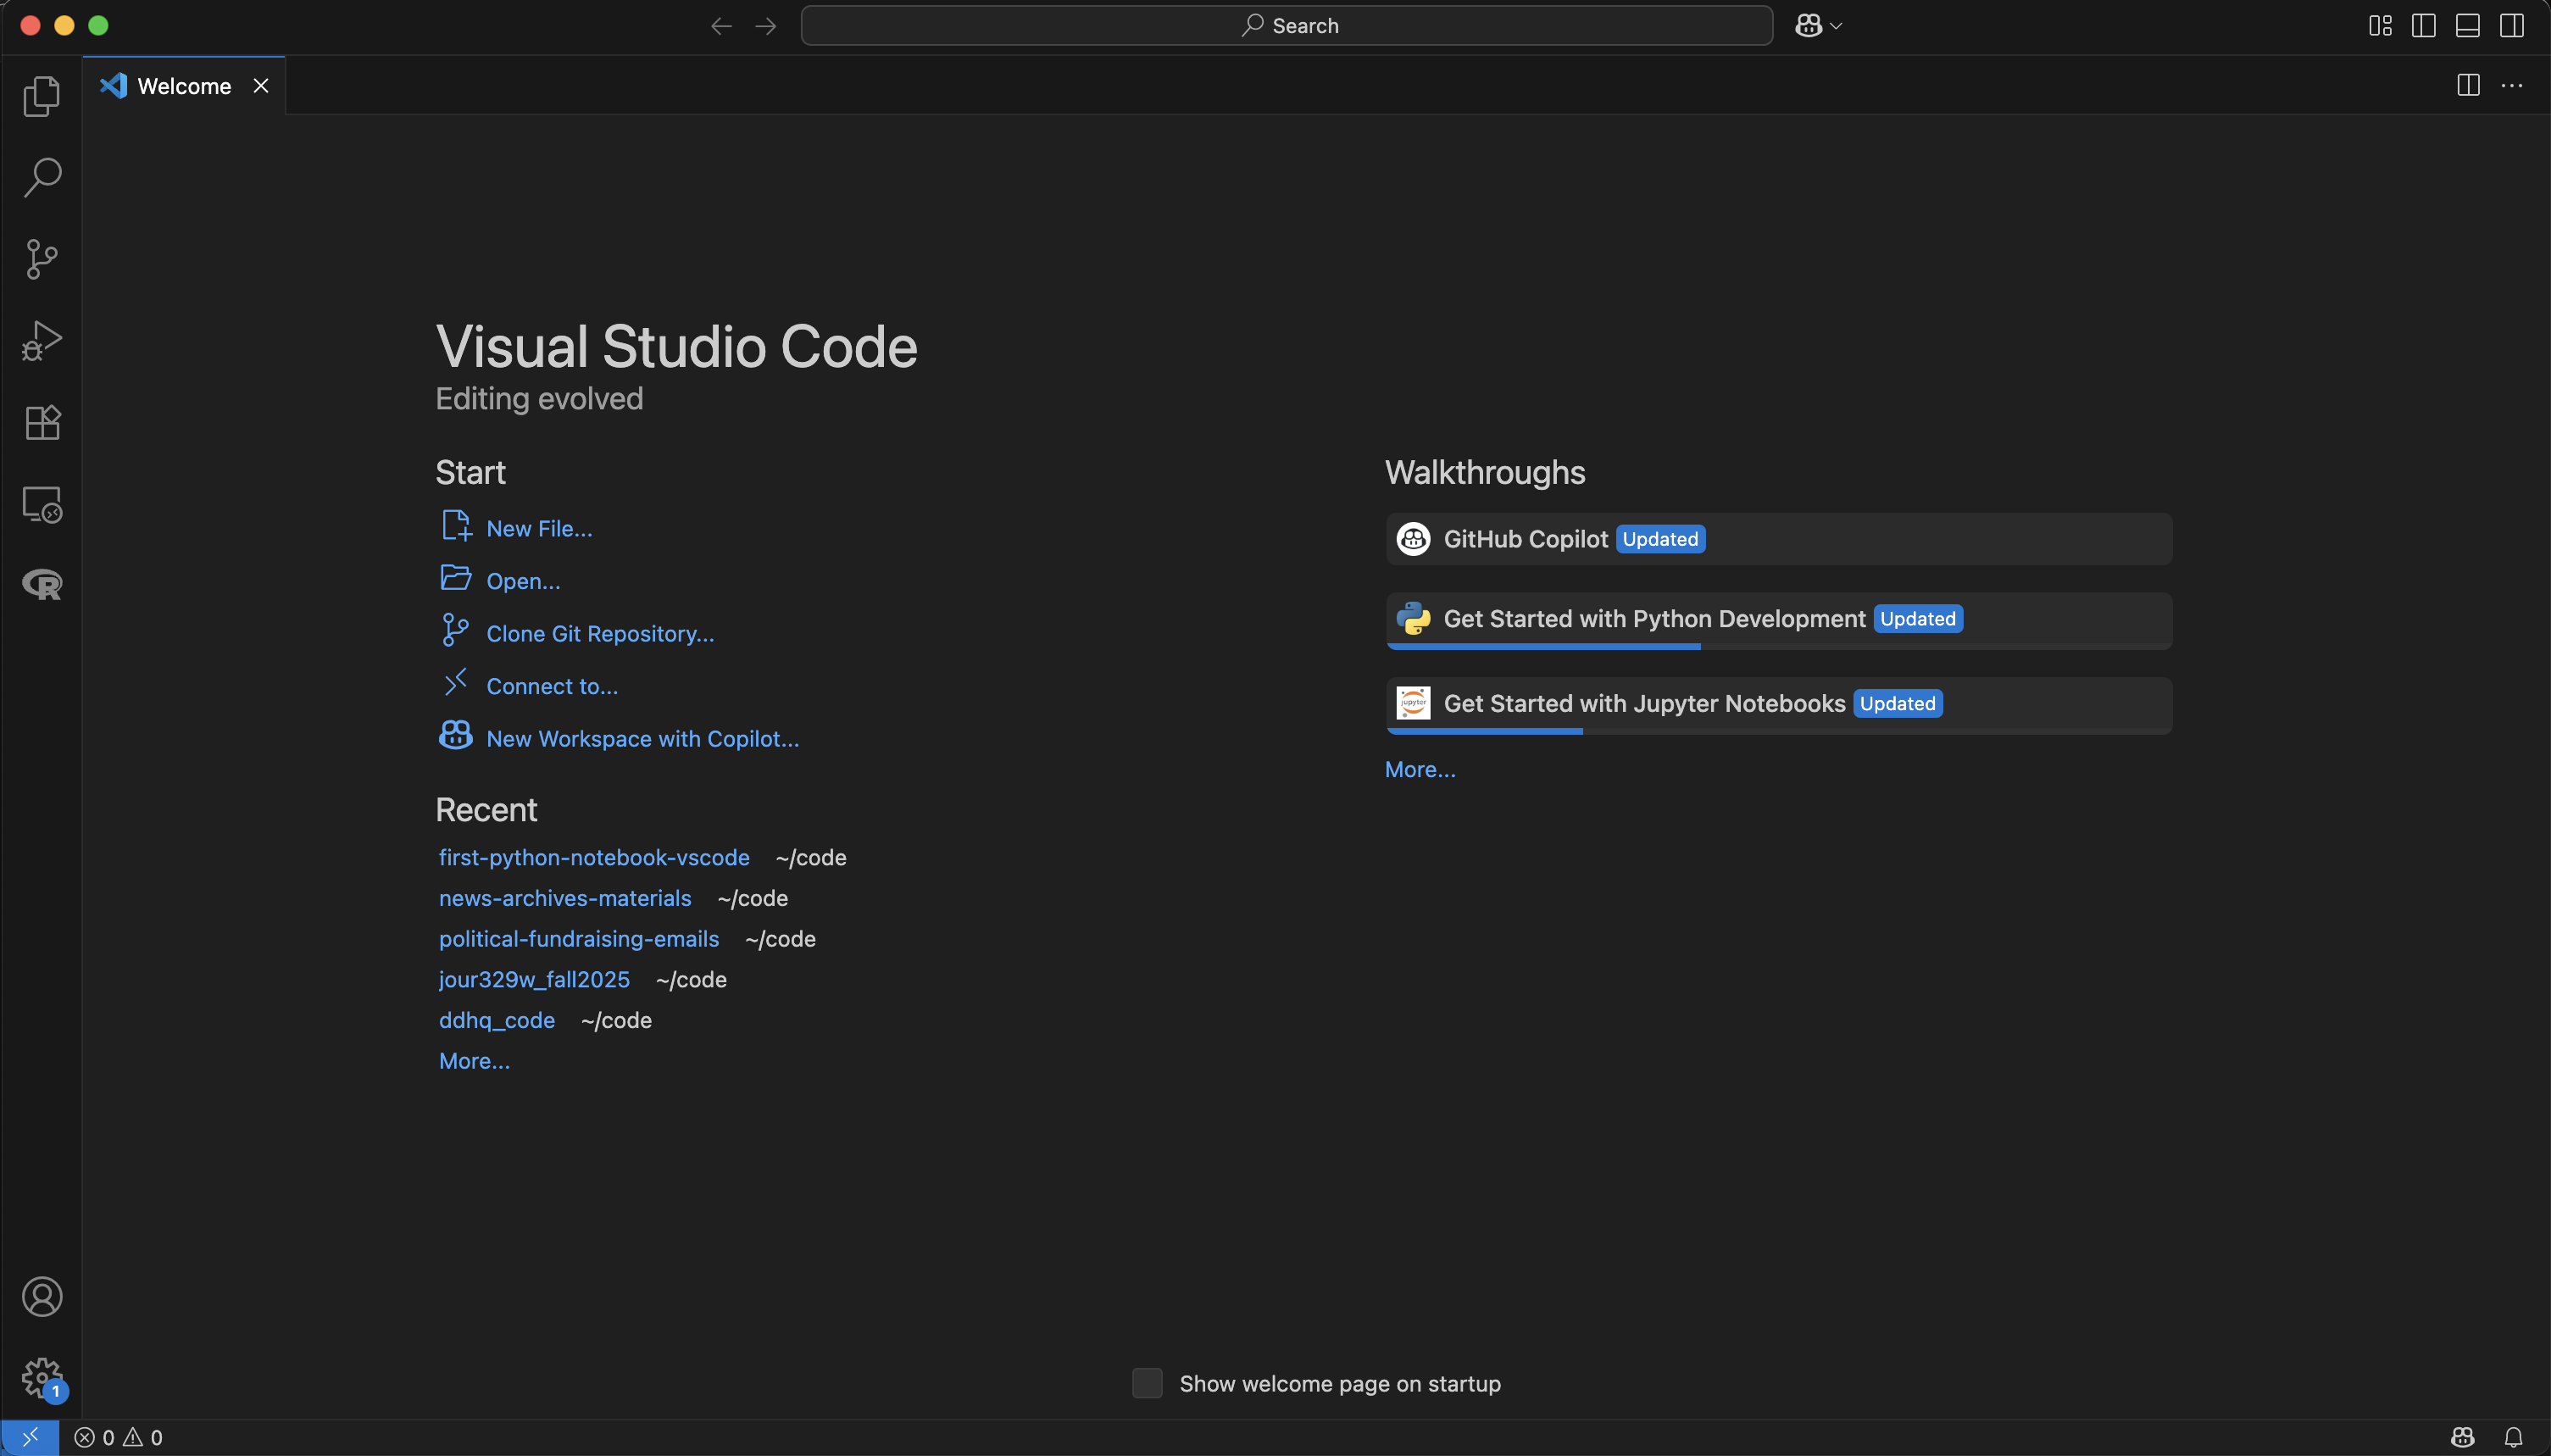Open editor More Actions ellipsis menu
The width and height of the screenshot is (2551, 1456).
click(x=2512, y=85)
